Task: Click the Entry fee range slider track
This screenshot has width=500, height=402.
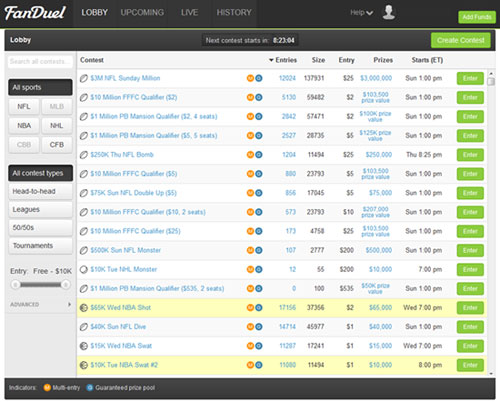Action: 40,285
